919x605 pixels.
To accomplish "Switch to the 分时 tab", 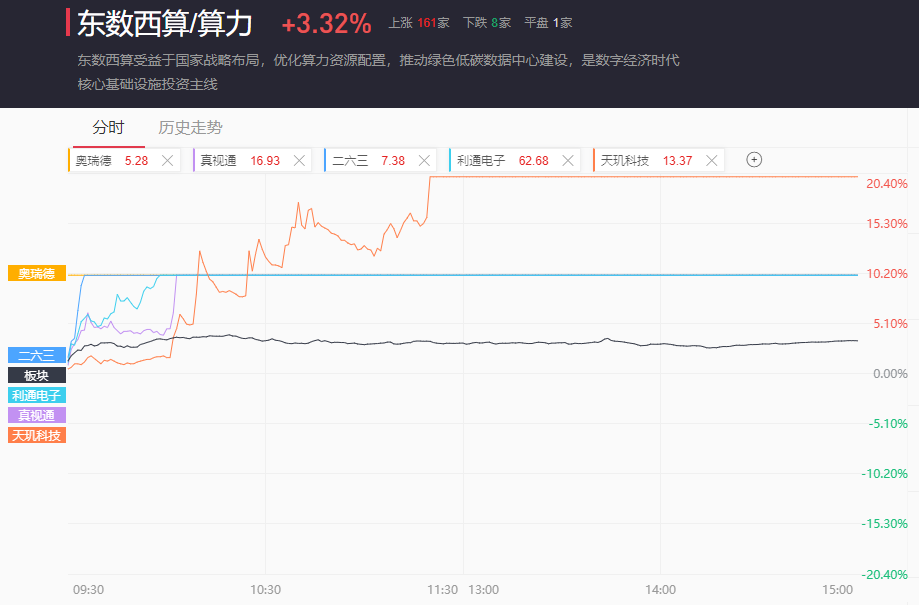I will coord(108,128).
